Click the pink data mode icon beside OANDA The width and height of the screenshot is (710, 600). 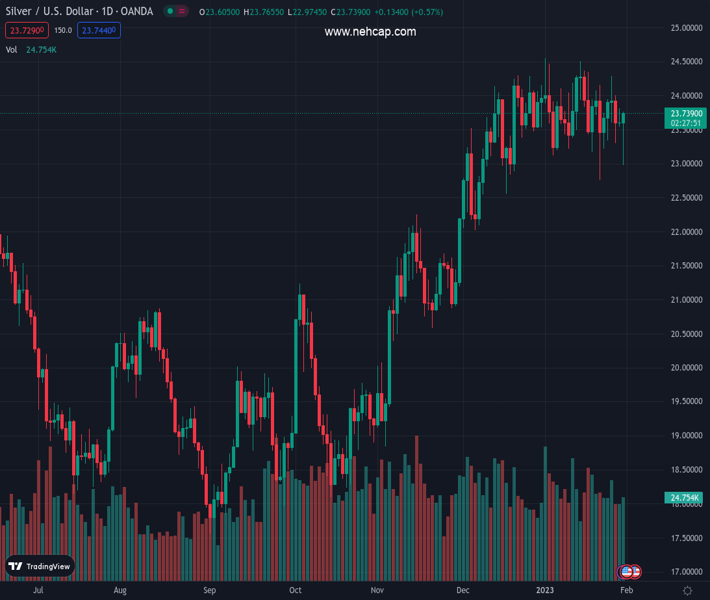coord(183,12)
